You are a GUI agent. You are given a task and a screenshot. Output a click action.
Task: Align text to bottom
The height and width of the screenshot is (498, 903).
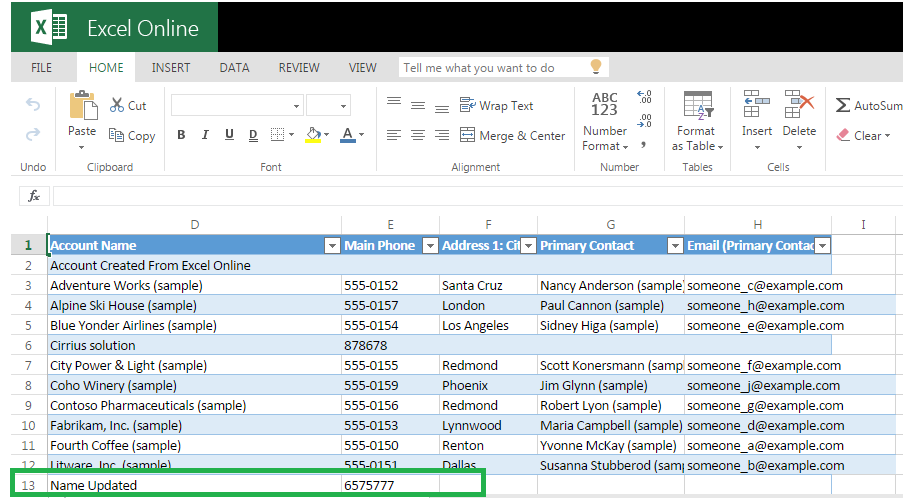point(442,109)
